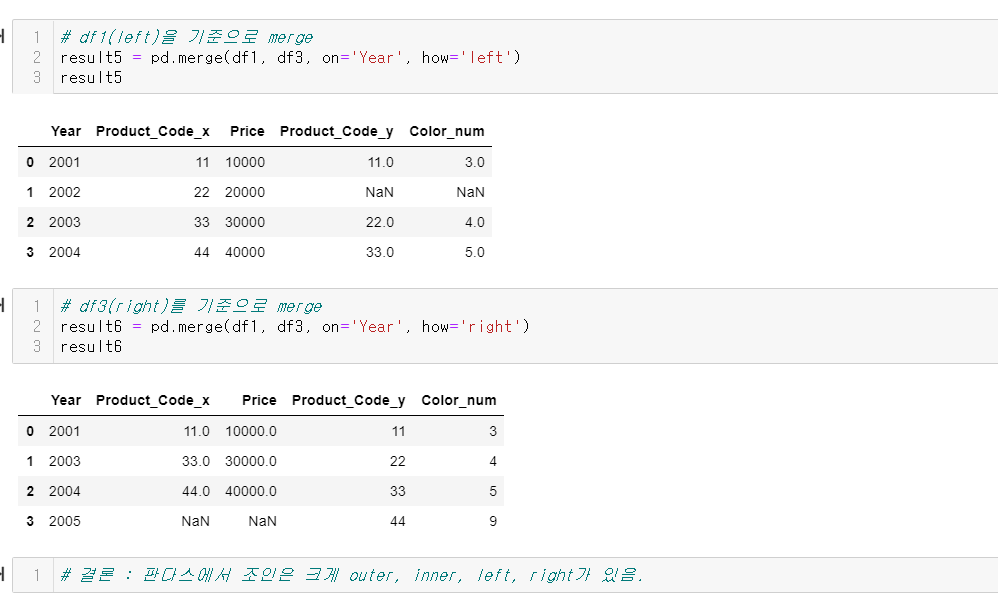This screenshot has width=998, height=603.
Task: Click Product_Code_x 22 in the 2002 row
Action: (x=202, y=192)
